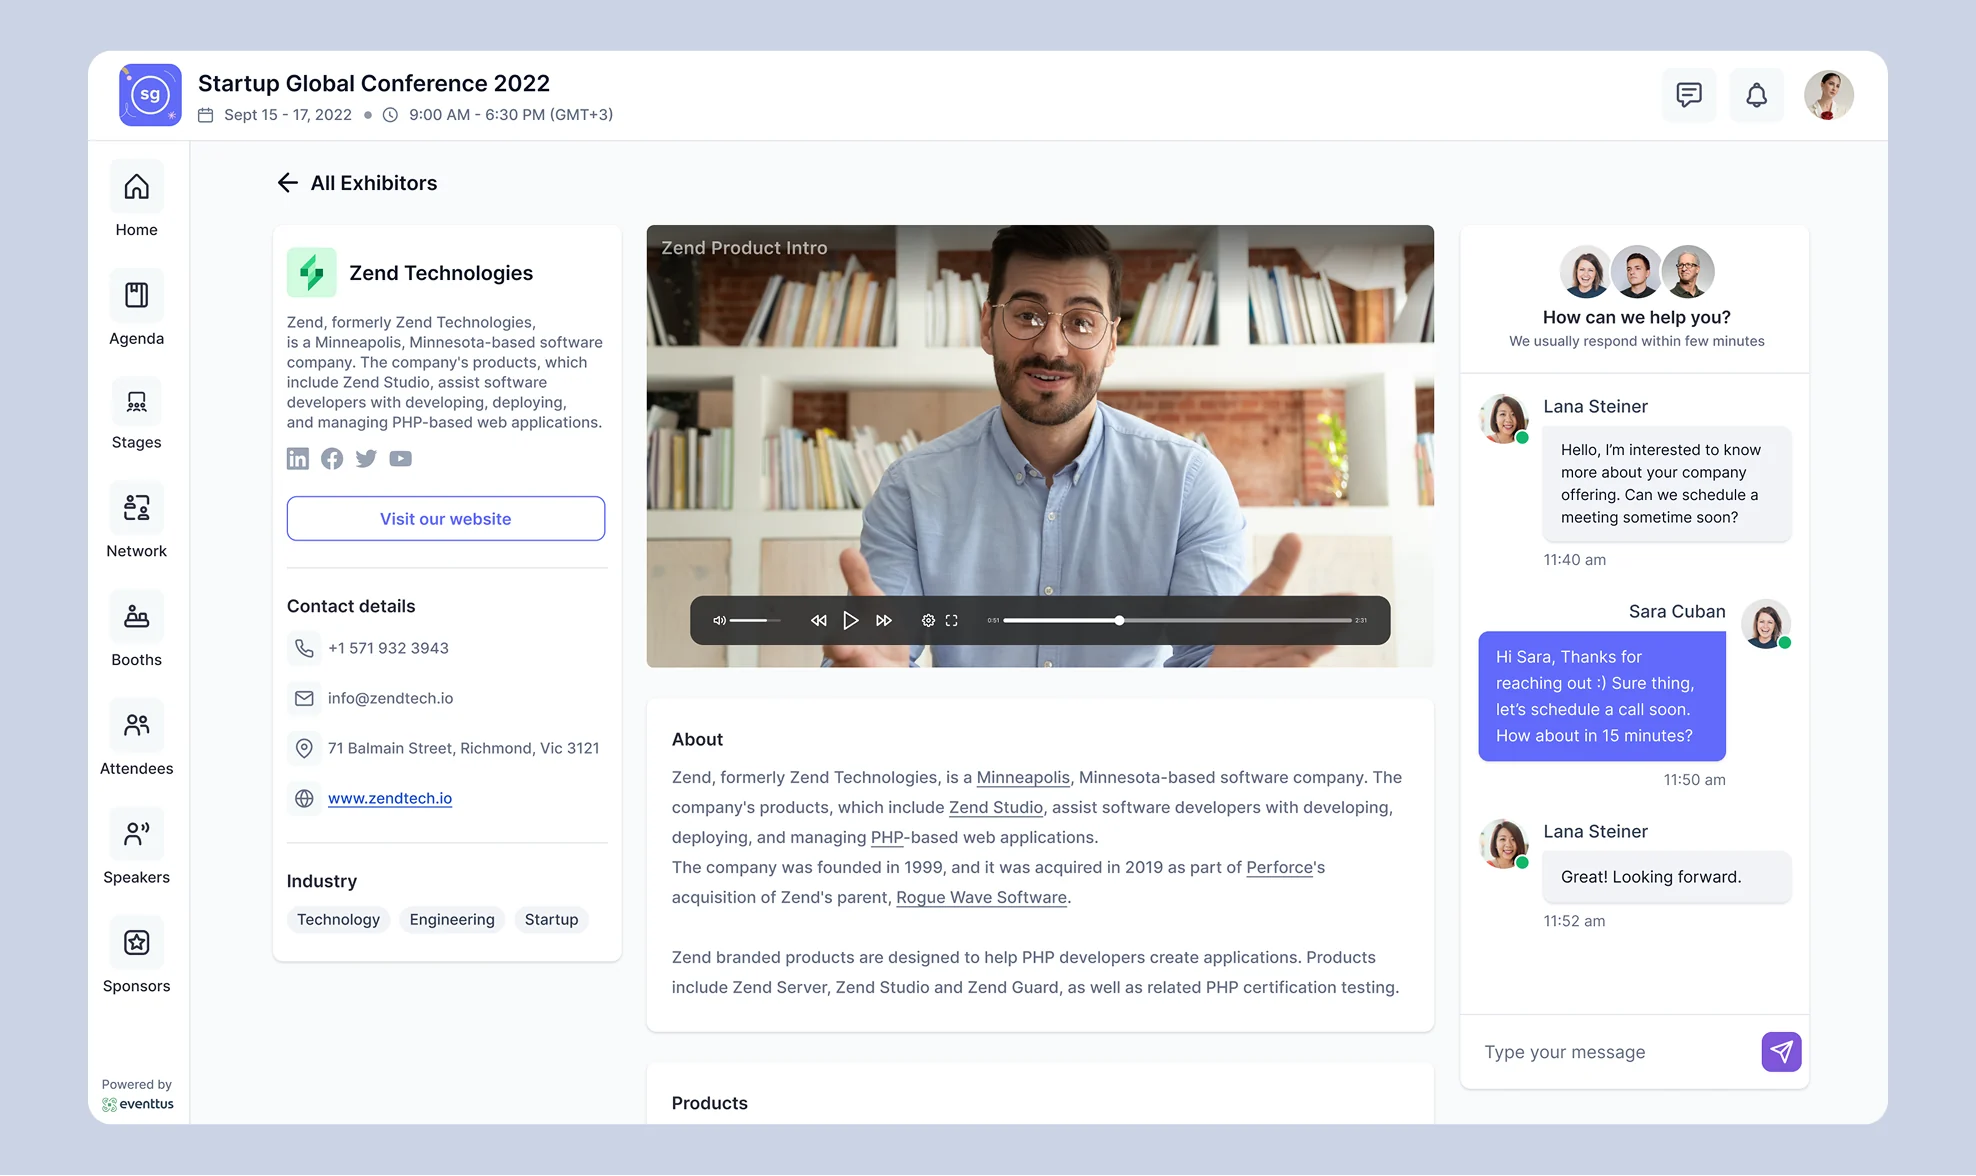Click the info@zendtech.io email address

[x=390, y=698]
